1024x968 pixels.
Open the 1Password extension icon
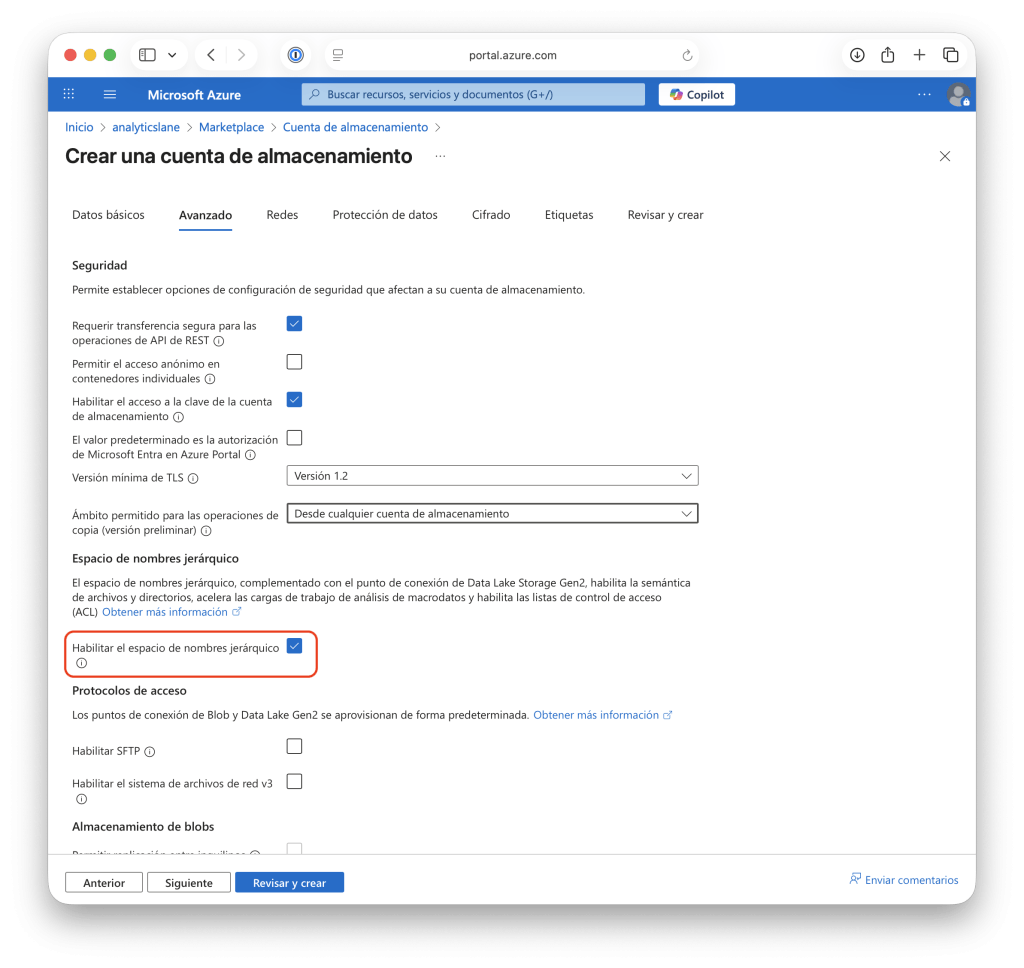(295, 55)
